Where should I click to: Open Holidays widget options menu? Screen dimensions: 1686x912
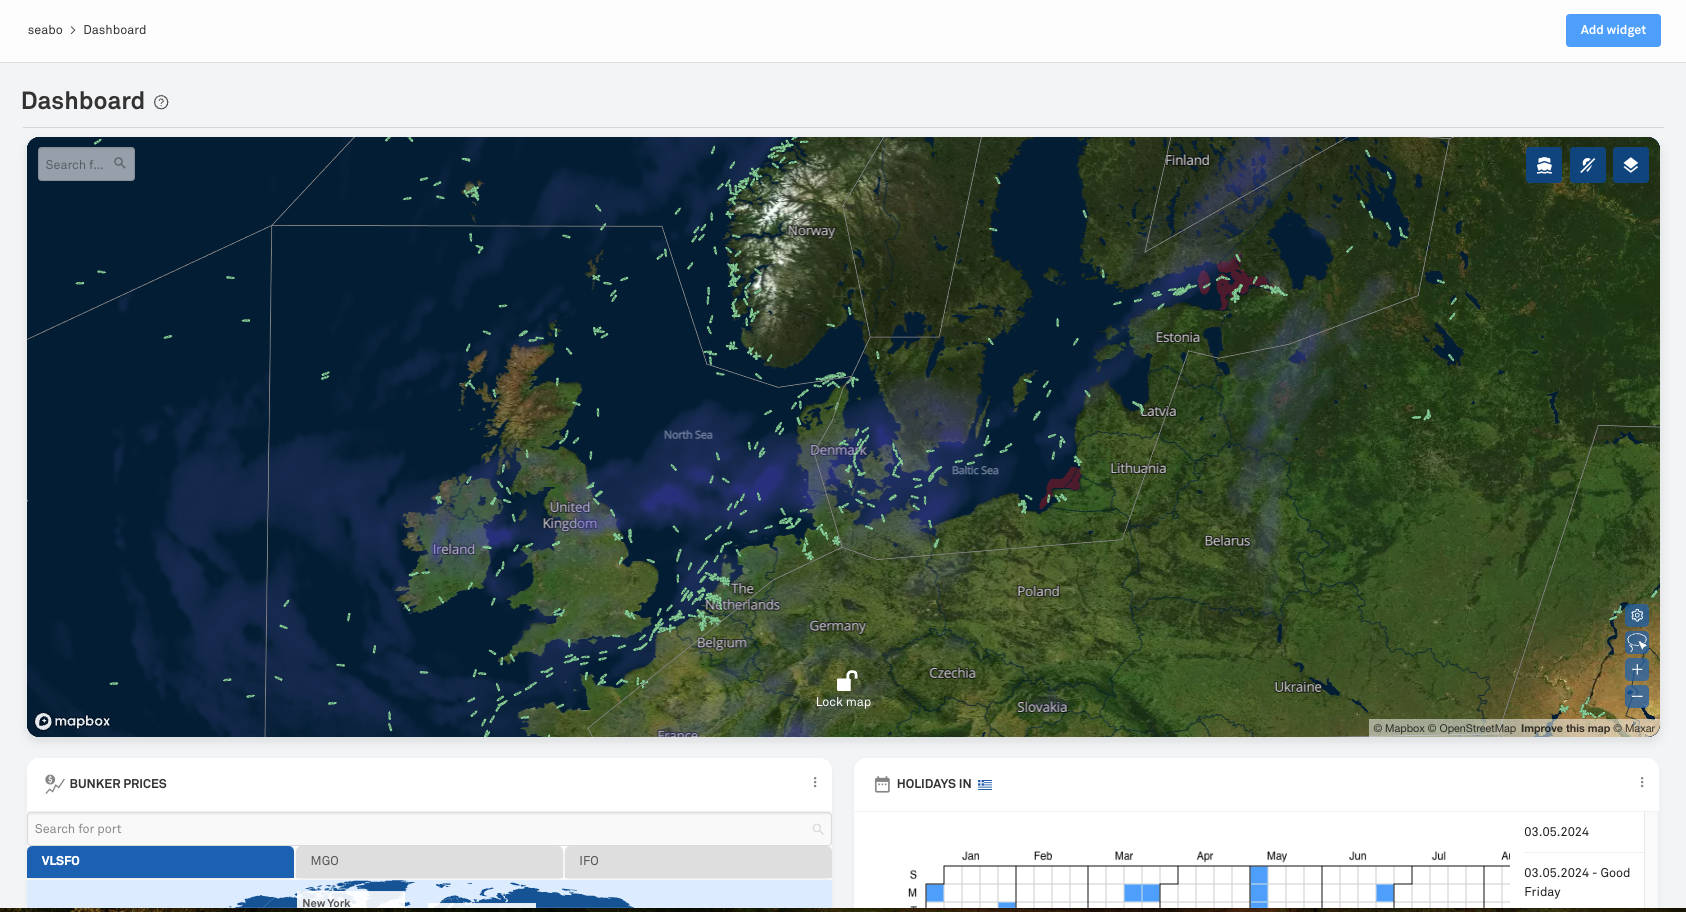coord(1641,783)
